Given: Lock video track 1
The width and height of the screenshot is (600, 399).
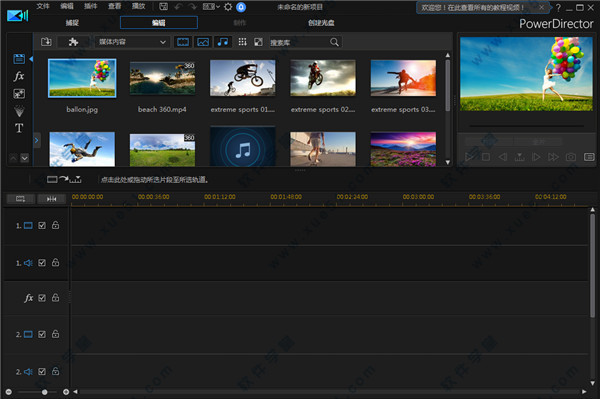Looking at the screenshot, I should coord(55,225).
